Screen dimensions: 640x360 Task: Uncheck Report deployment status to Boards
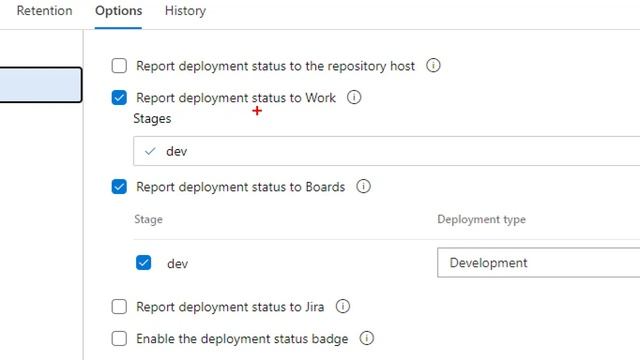119,187
